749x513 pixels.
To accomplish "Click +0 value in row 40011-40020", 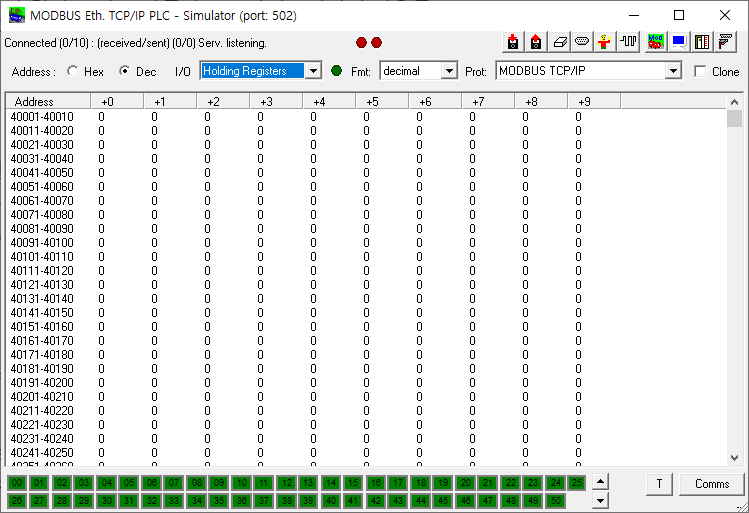I will tap(101, 131).
